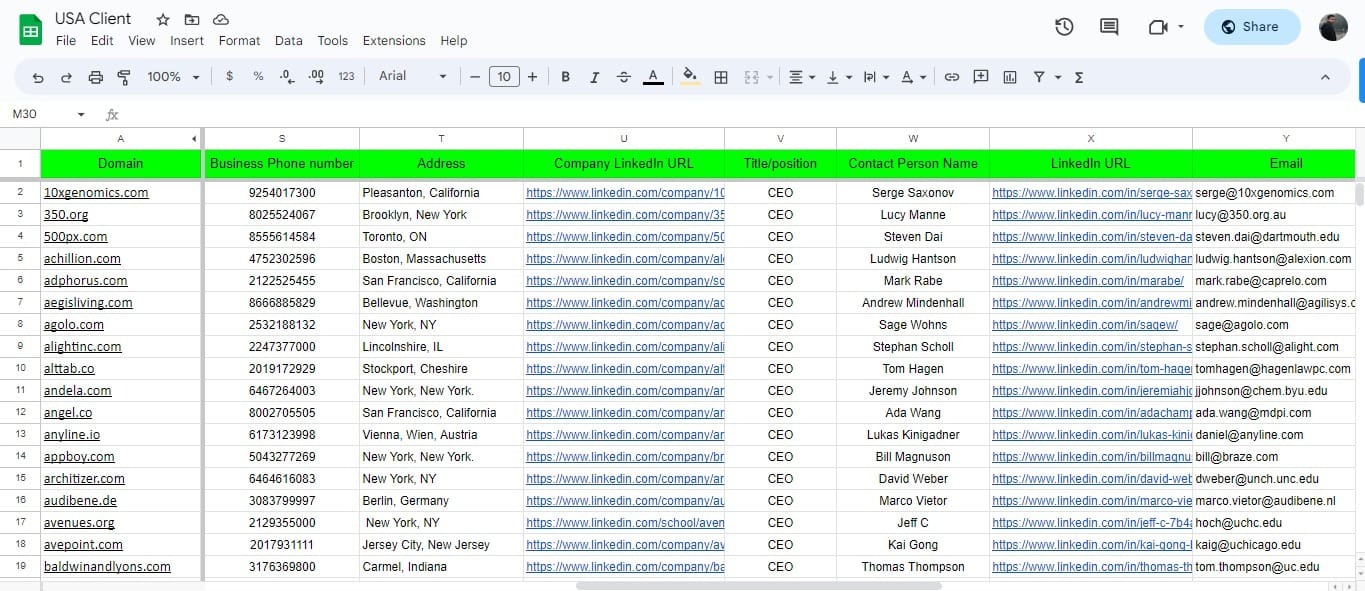Viewport: 1365px width, 591px height.
Task: Open the comments history
Action: point(1109,27)
